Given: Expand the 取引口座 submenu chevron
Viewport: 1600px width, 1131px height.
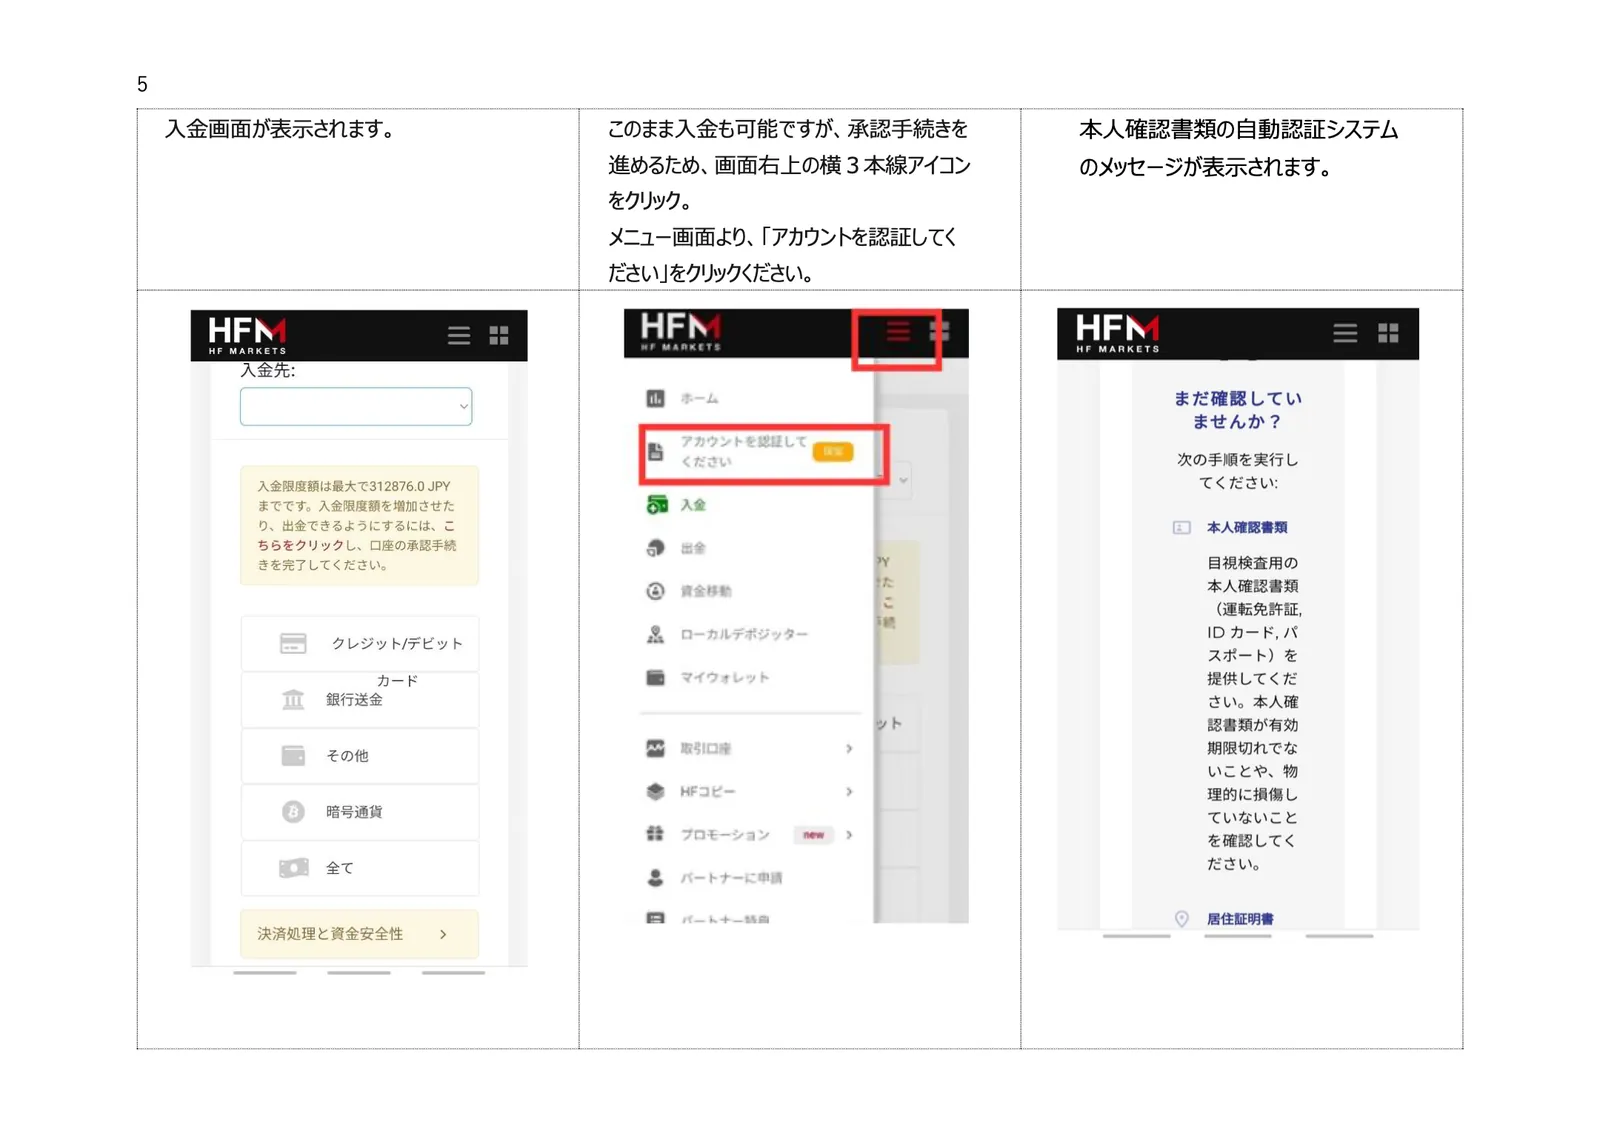Looking at the screenshot, I should pyautogui.click(x=849, y=748).
